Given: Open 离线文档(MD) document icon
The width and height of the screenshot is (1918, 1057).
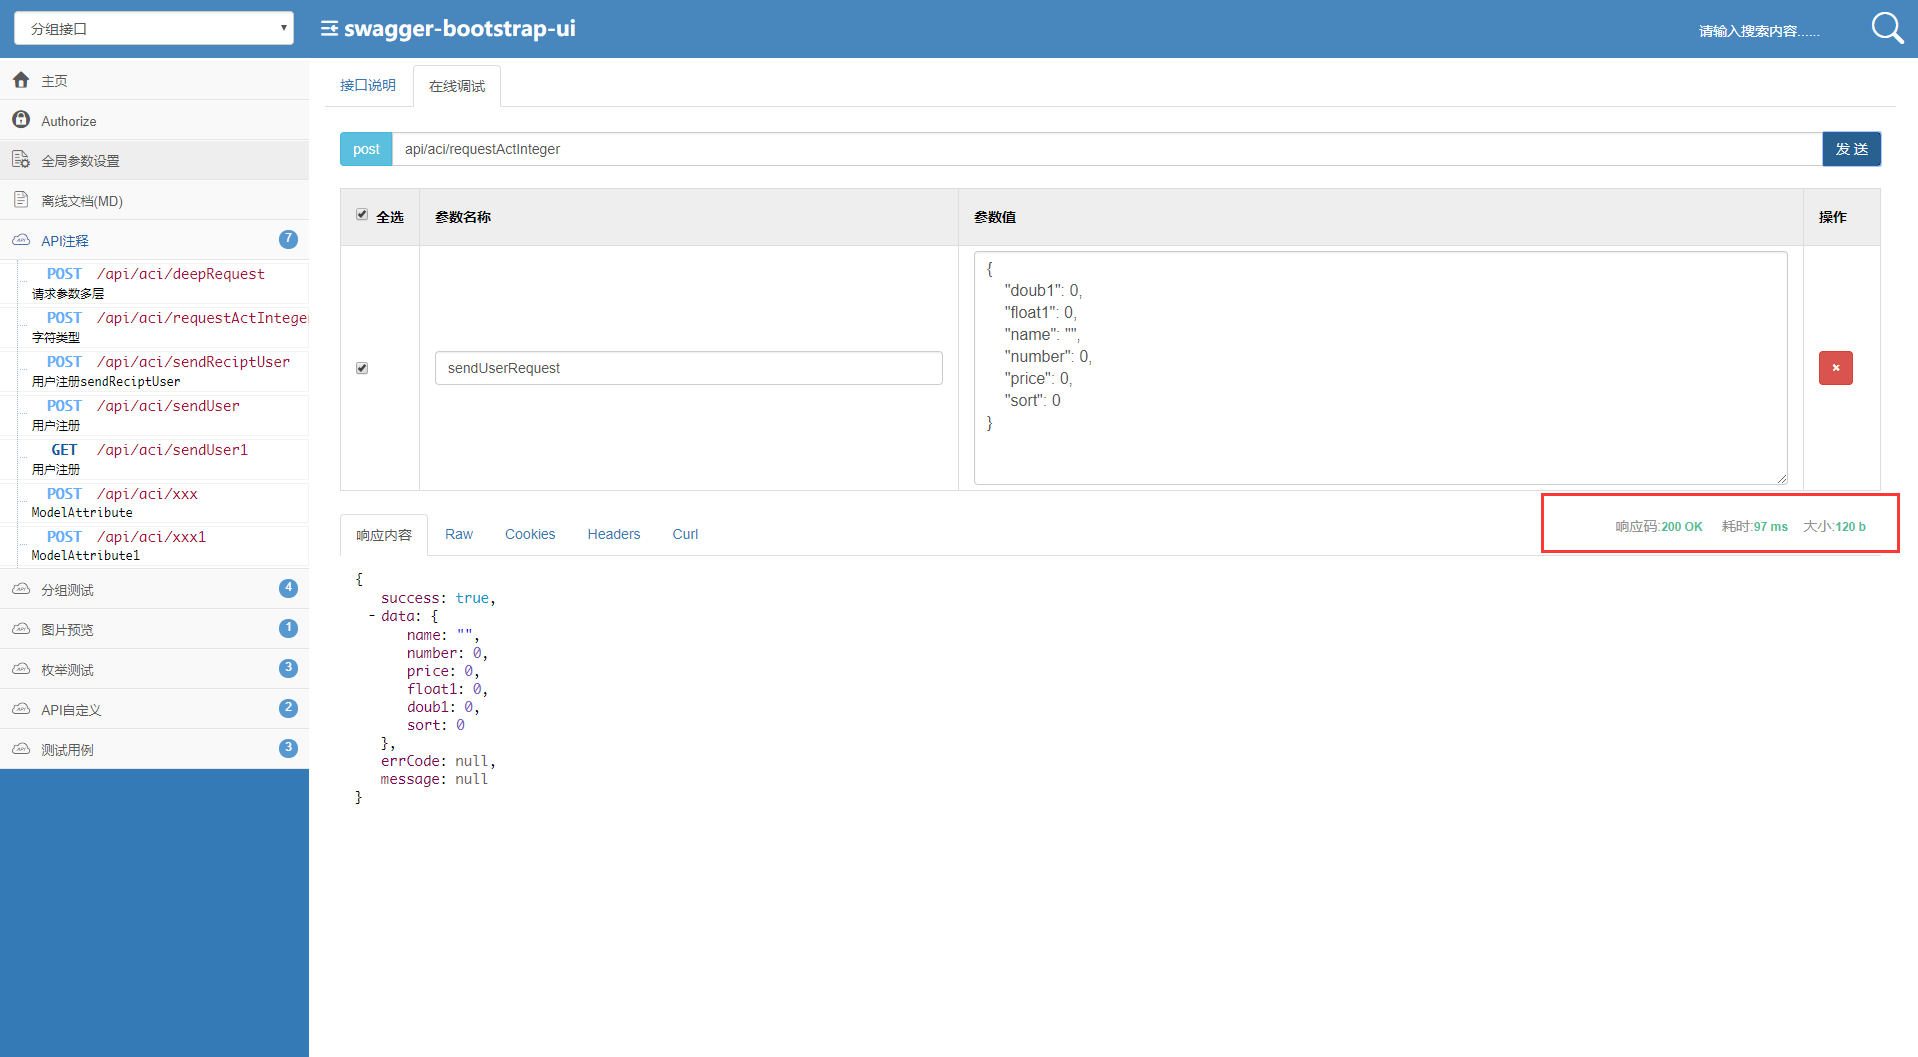Looking at the screenshot, I should [x=21, y=200].
